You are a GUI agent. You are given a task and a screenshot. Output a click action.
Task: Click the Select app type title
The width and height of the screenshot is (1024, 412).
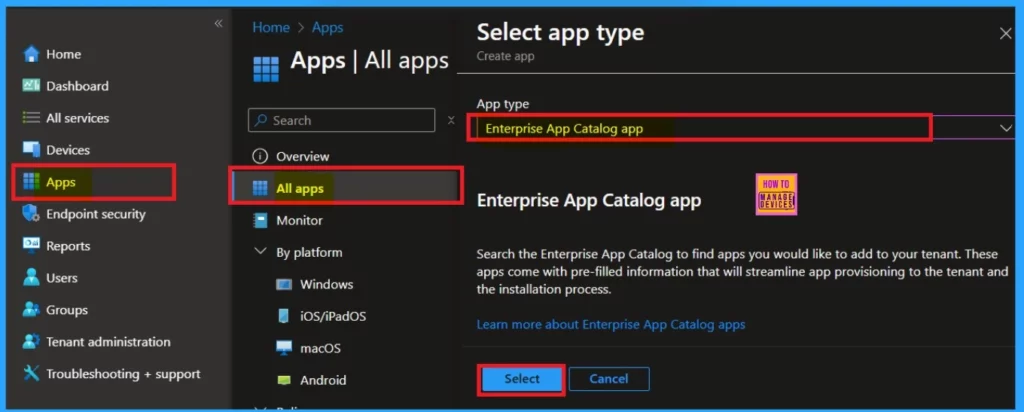560,33
